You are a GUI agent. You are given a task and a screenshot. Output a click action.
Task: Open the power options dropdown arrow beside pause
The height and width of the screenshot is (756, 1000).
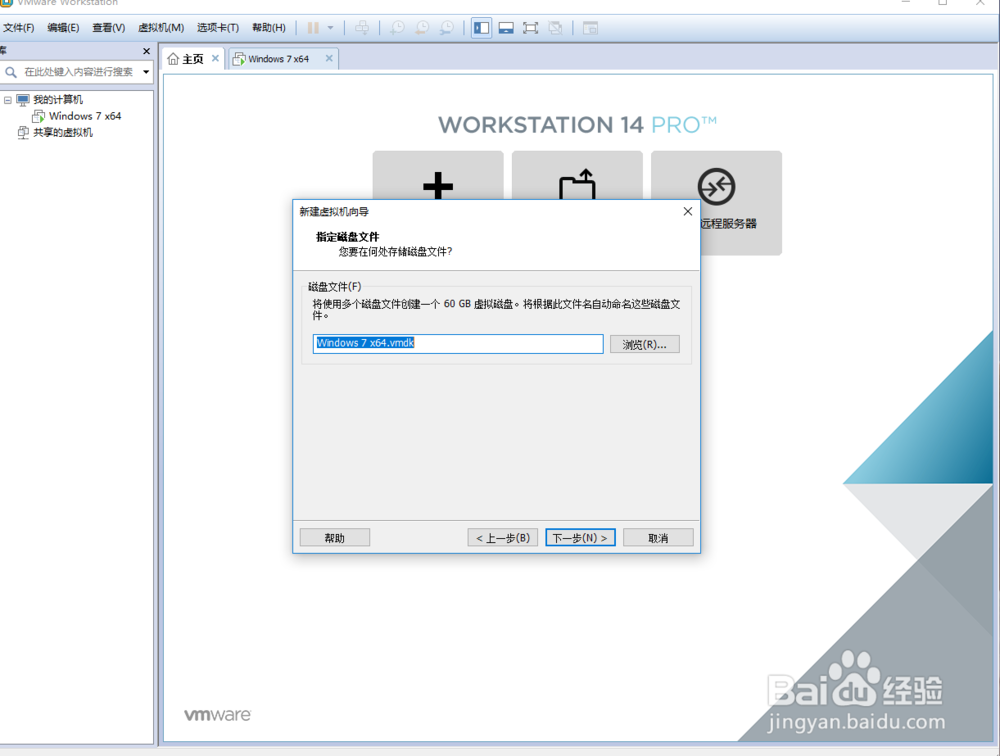330,28
